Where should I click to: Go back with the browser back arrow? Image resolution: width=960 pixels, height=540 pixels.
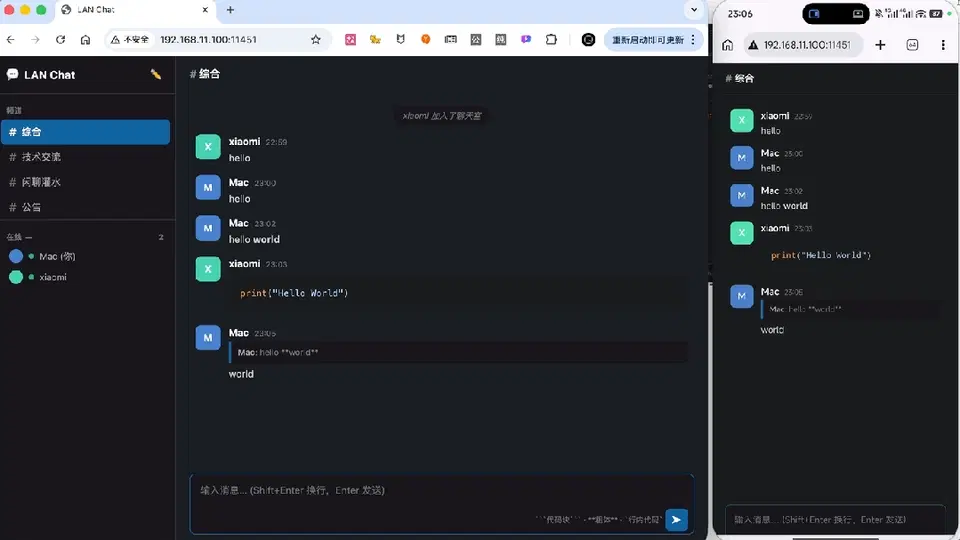(x=11, y=40)
